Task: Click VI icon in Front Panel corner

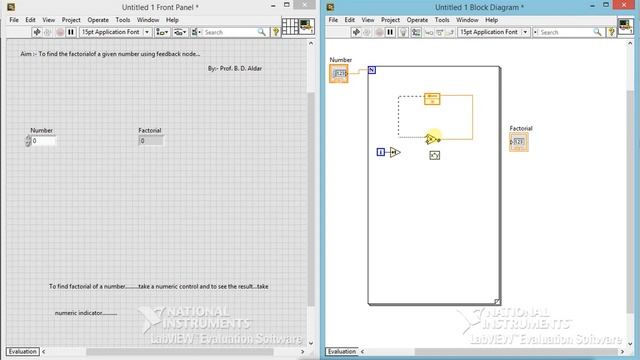Action: 307,27
